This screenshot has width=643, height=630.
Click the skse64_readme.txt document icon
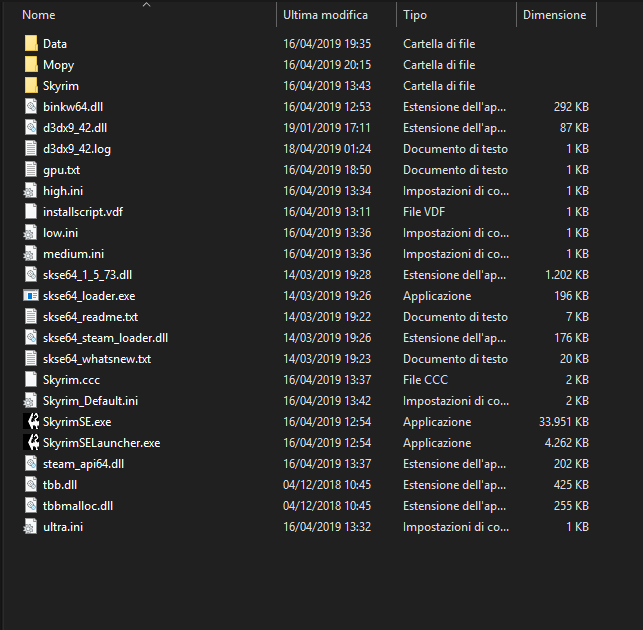tap(31, 316)
